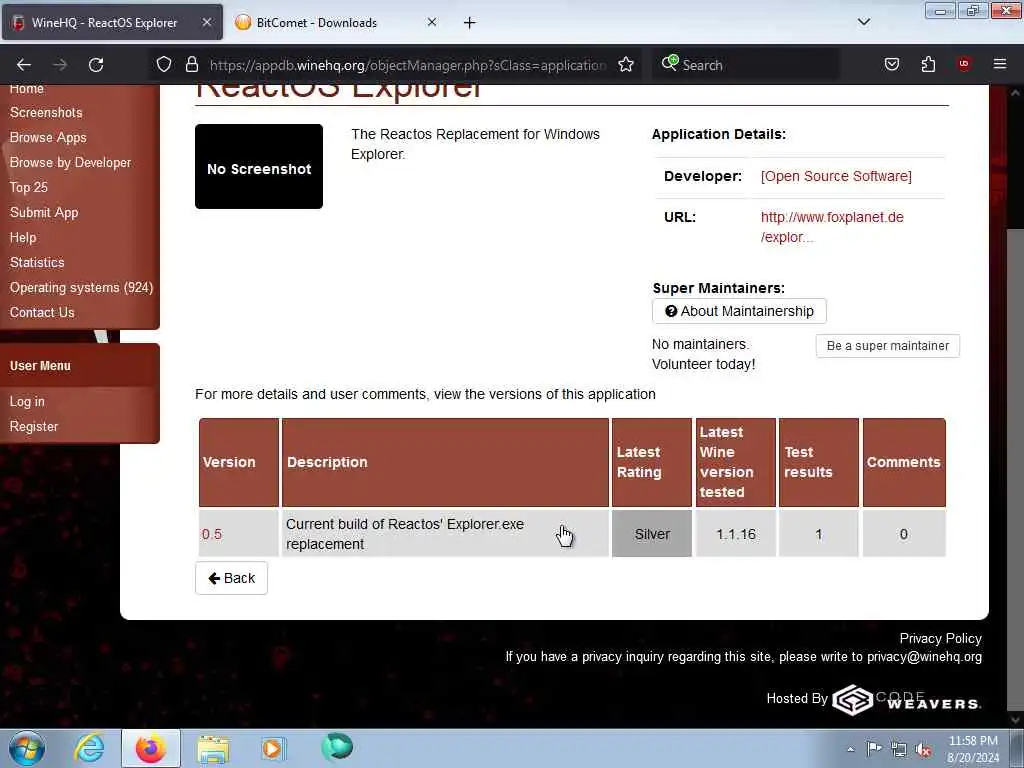Screen dimensions: 1024x768
Task: Click the muted volume tray icon
Action: coord(923,750)
